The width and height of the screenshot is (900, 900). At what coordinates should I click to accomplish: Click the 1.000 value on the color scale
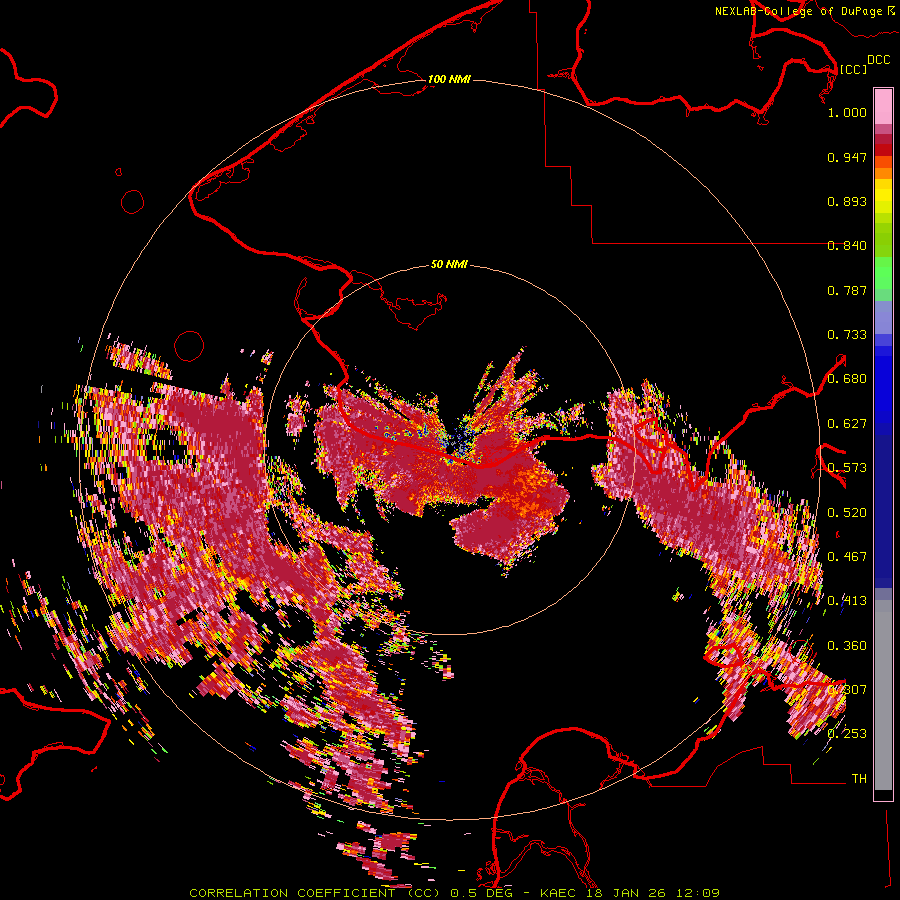pyautogui.click(x=847, y=112)
